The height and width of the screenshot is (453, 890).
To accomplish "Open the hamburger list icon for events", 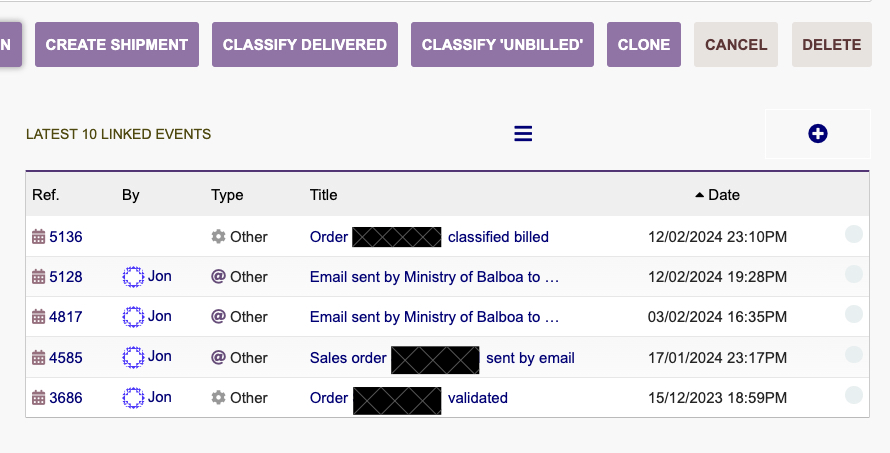I will click(523, 134).
